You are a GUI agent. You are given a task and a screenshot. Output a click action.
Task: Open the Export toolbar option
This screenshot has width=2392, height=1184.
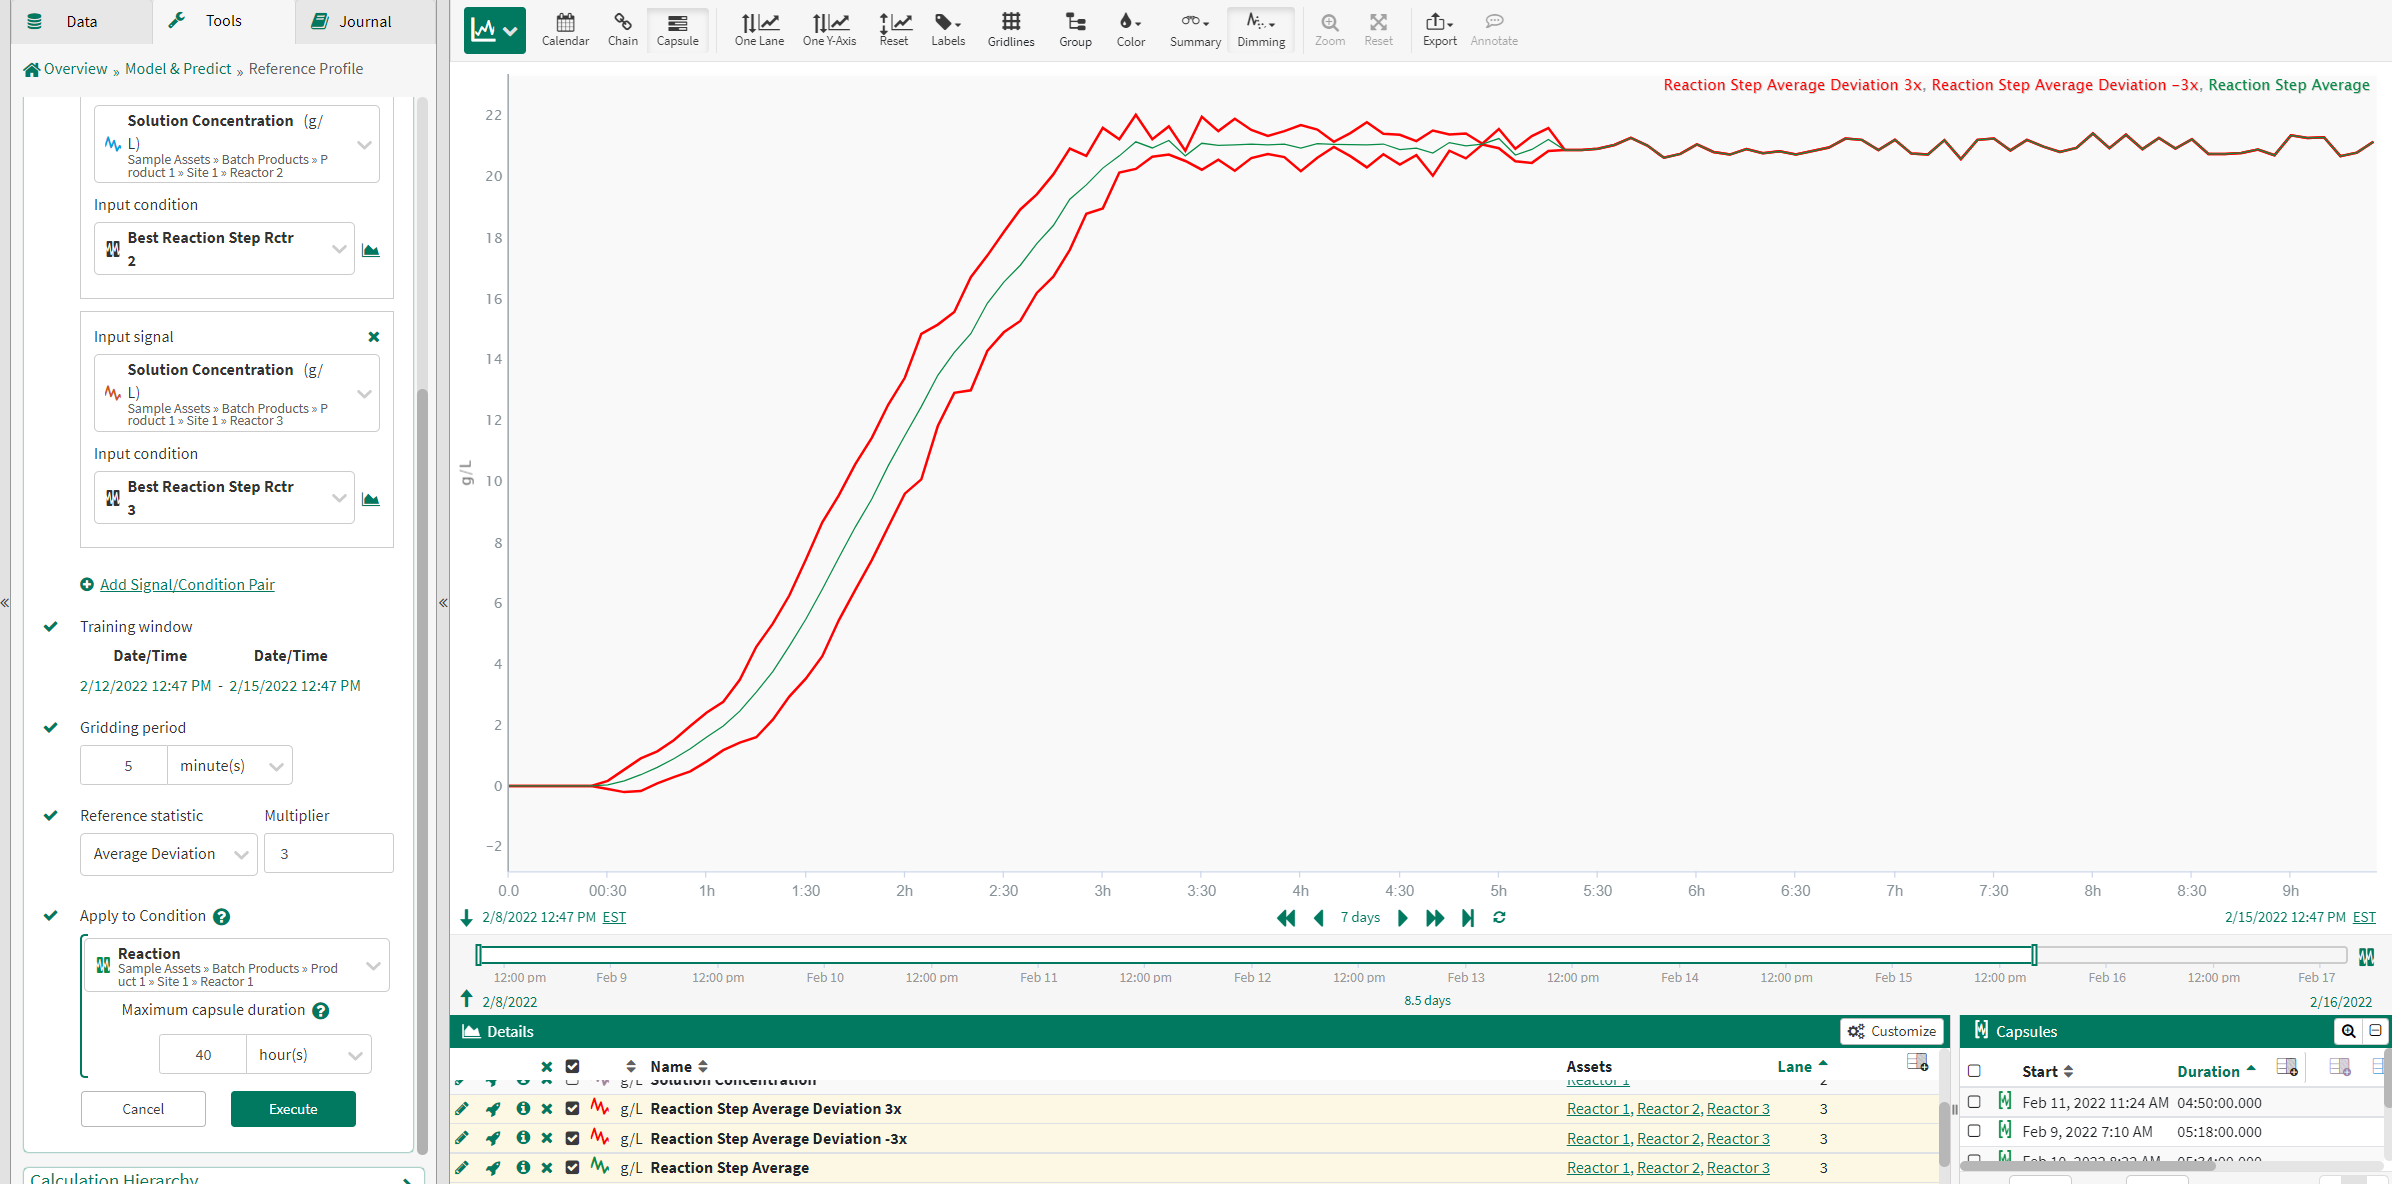pyautogui.click(x=1439, y=29)
